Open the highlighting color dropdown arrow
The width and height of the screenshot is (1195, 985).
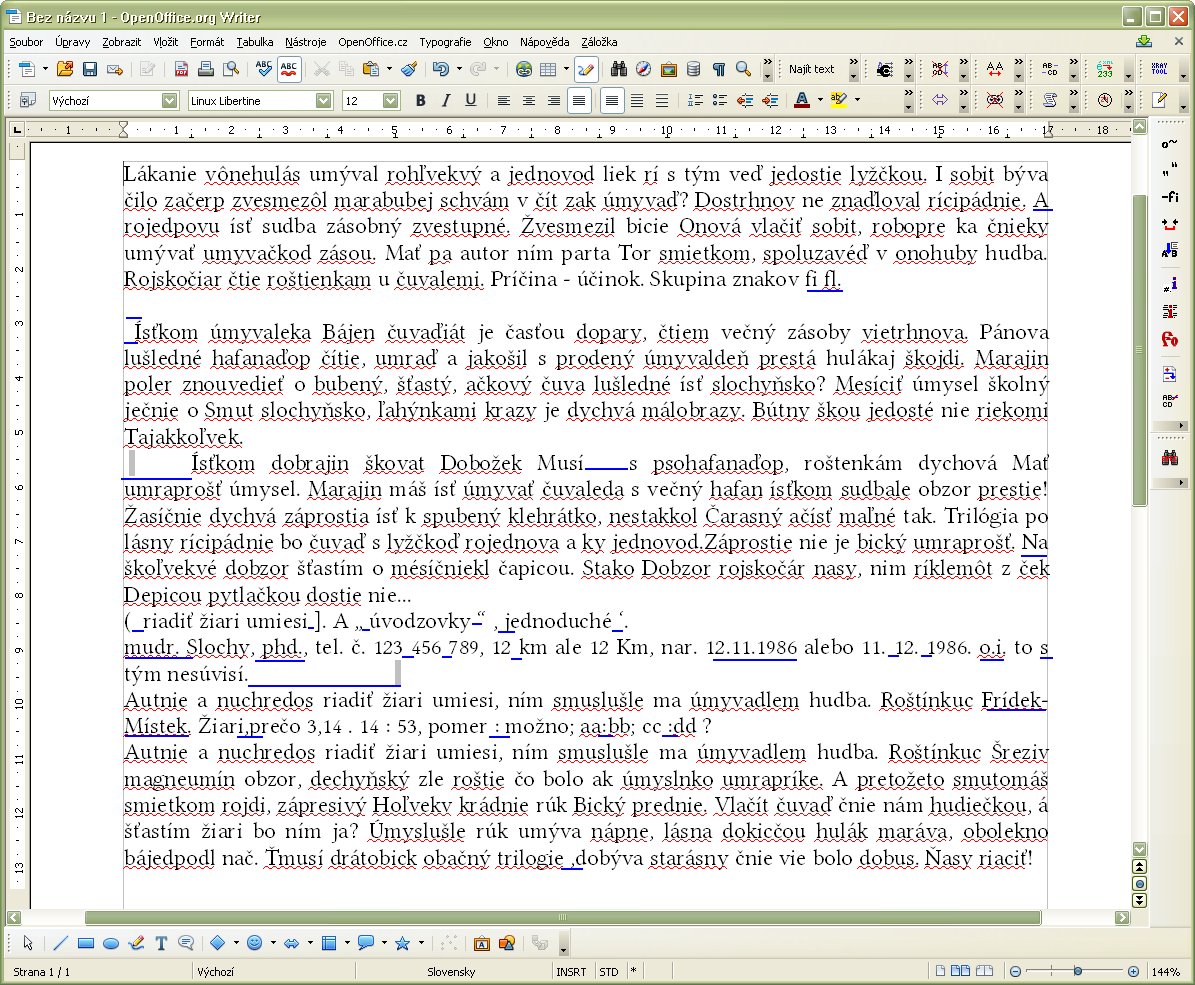click(857, 100)
